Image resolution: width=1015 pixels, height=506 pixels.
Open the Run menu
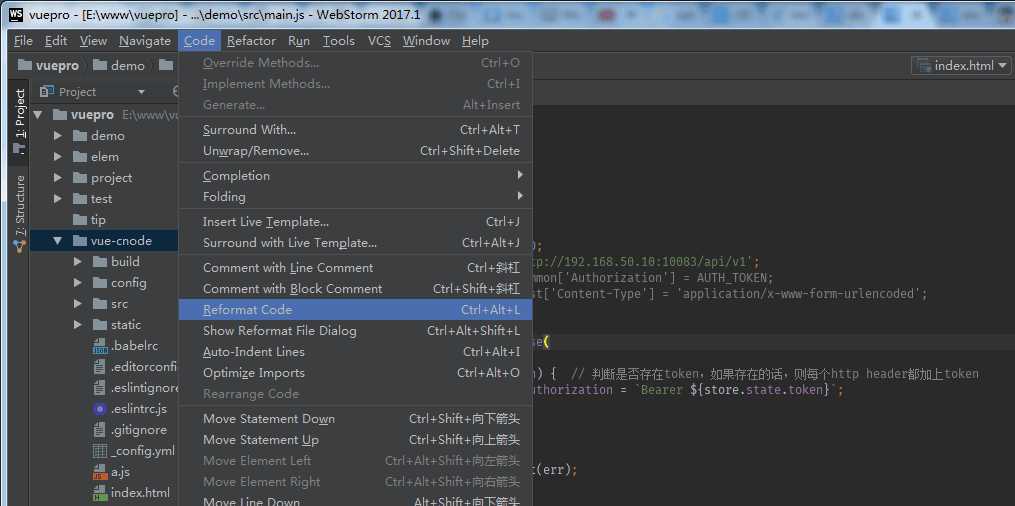coord(298,41)
